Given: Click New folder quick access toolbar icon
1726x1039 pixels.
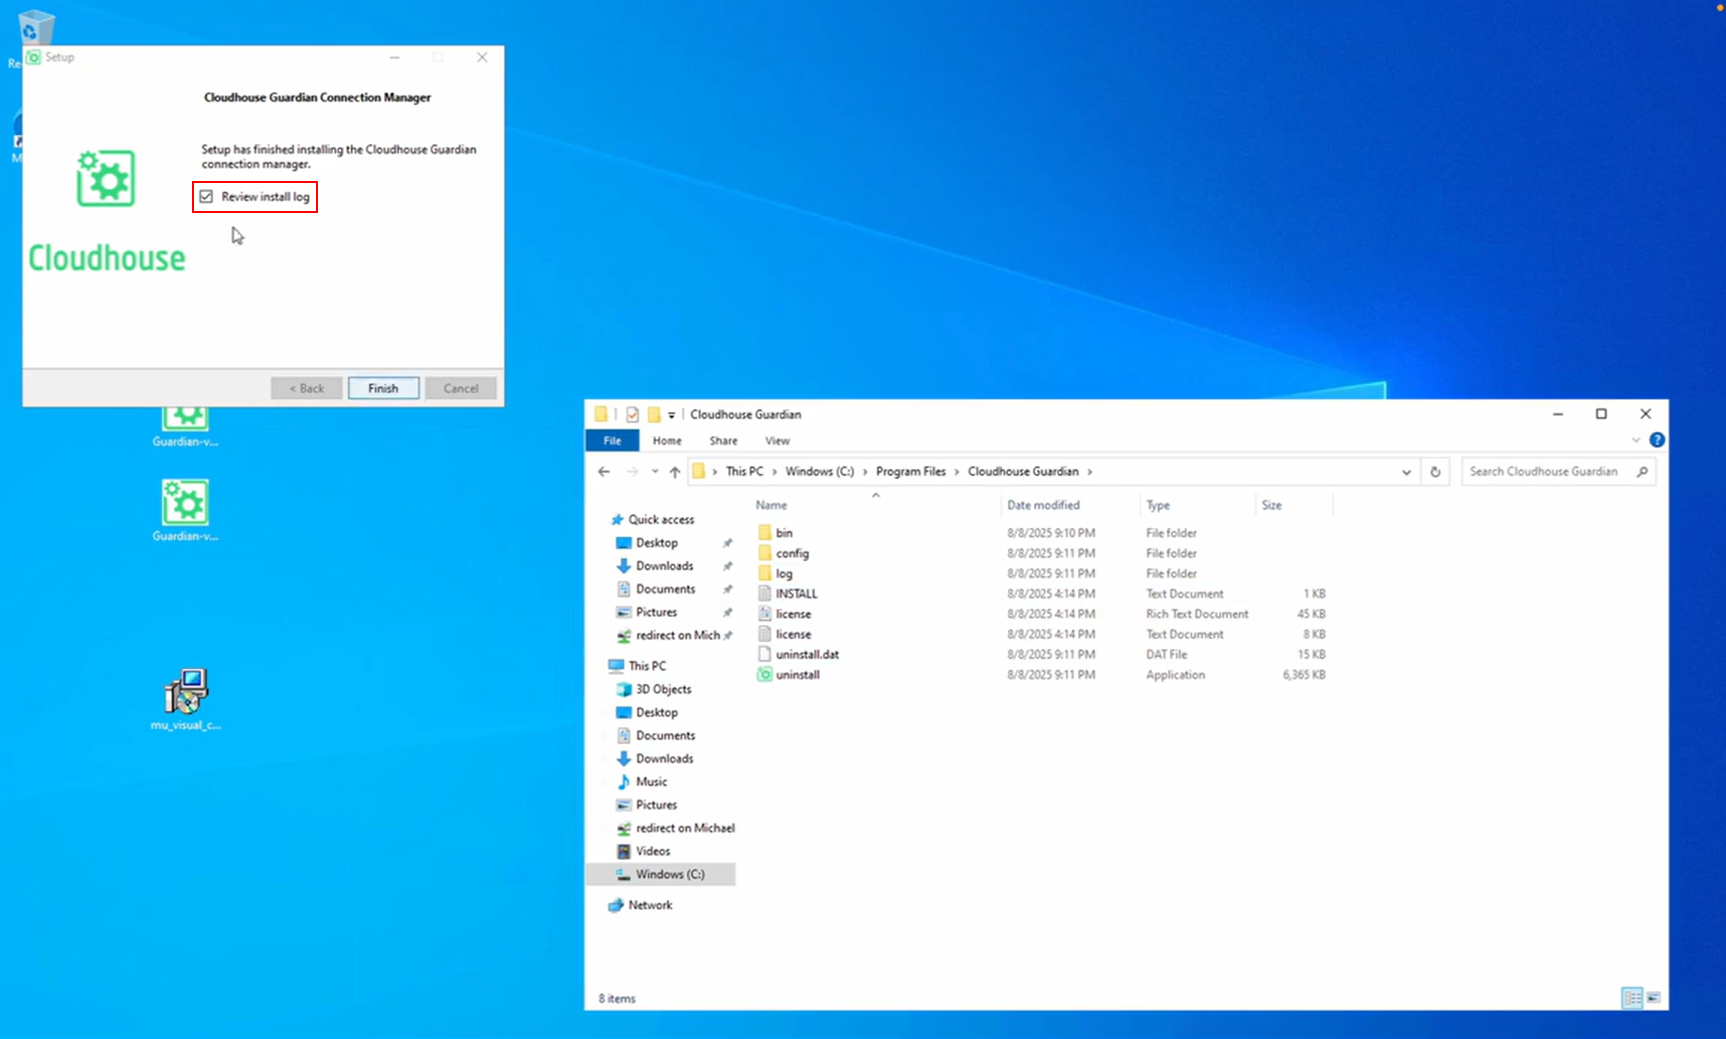Looking at the screenshot, I should pyautogui.click(x=654, y=414).
